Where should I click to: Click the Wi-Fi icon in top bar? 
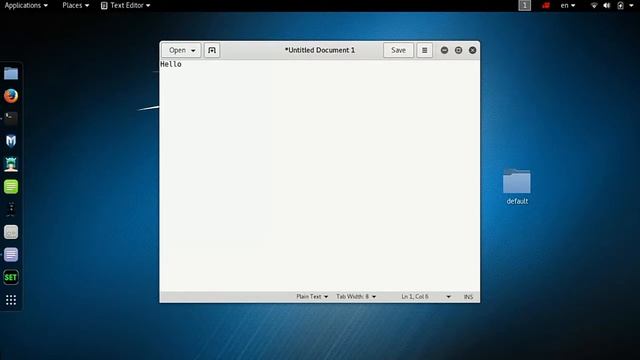click(x=594, y=5)
